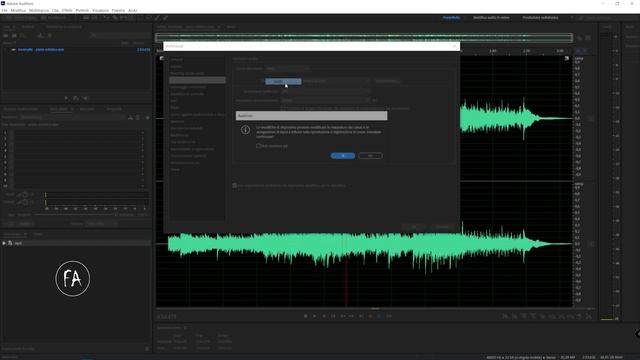Choose the highlighted input device option

click(283, 82)
